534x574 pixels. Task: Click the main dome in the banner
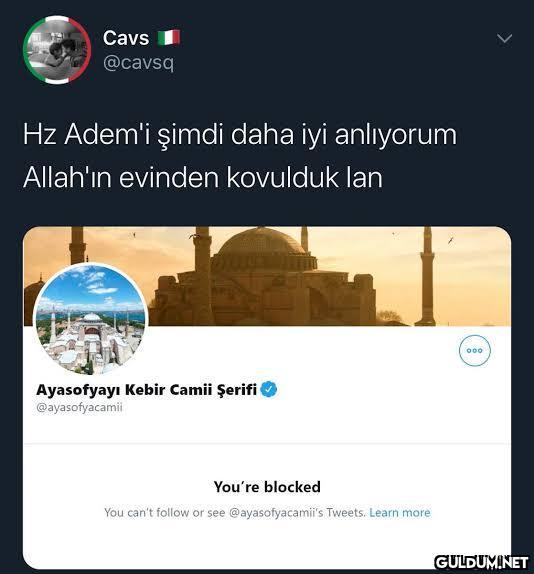point(261,243)
